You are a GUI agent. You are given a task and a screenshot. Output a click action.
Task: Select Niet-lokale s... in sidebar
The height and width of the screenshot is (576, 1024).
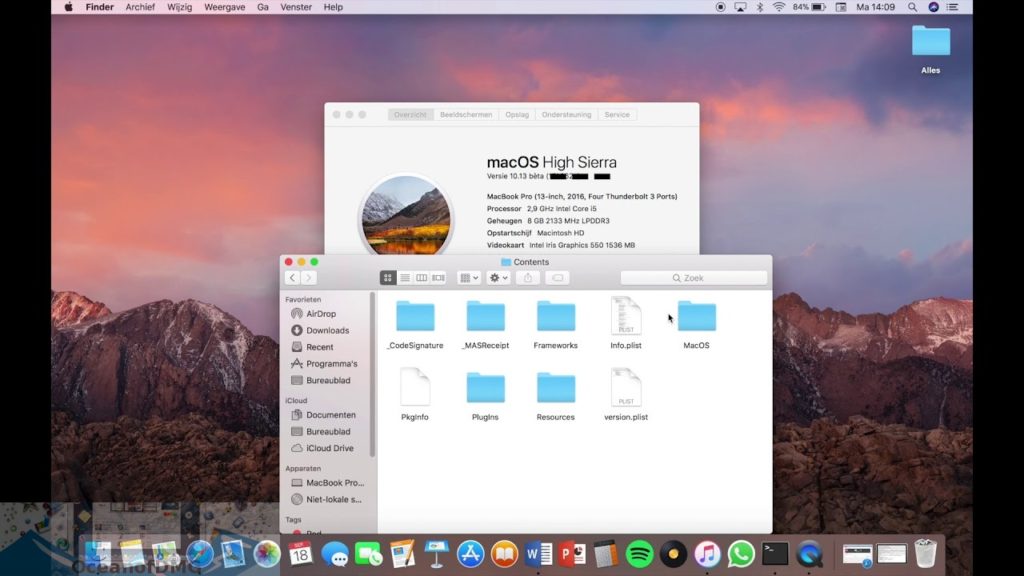327,500
